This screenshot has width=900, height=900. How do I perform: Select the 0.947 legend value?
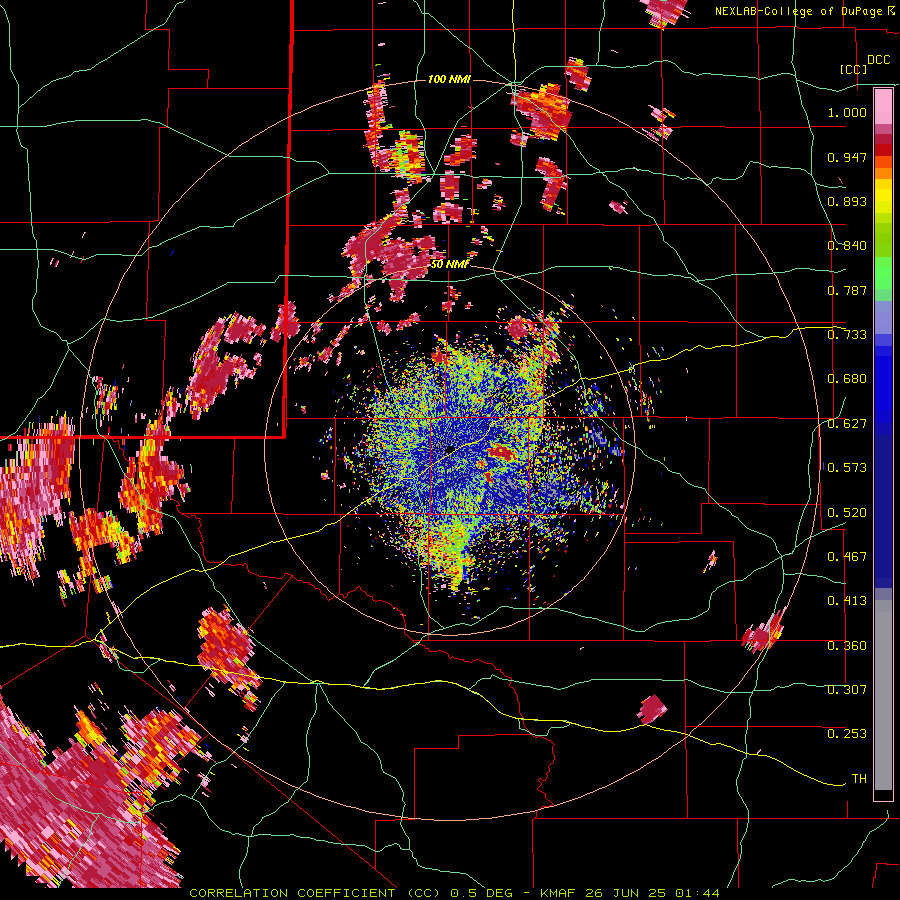[x=847, y=157]
